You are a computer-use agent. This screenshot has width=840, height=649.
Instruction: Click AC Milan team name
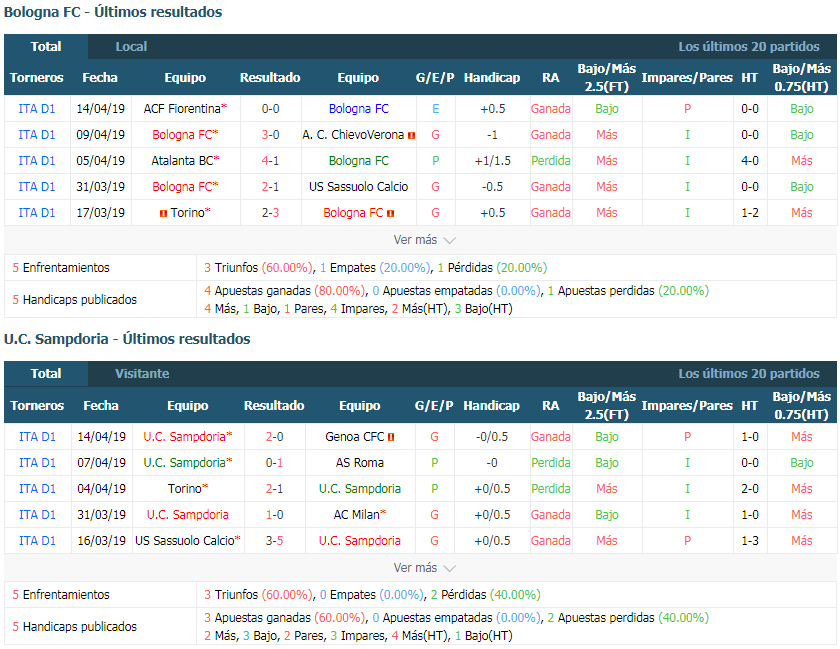[x=356, y=514]
